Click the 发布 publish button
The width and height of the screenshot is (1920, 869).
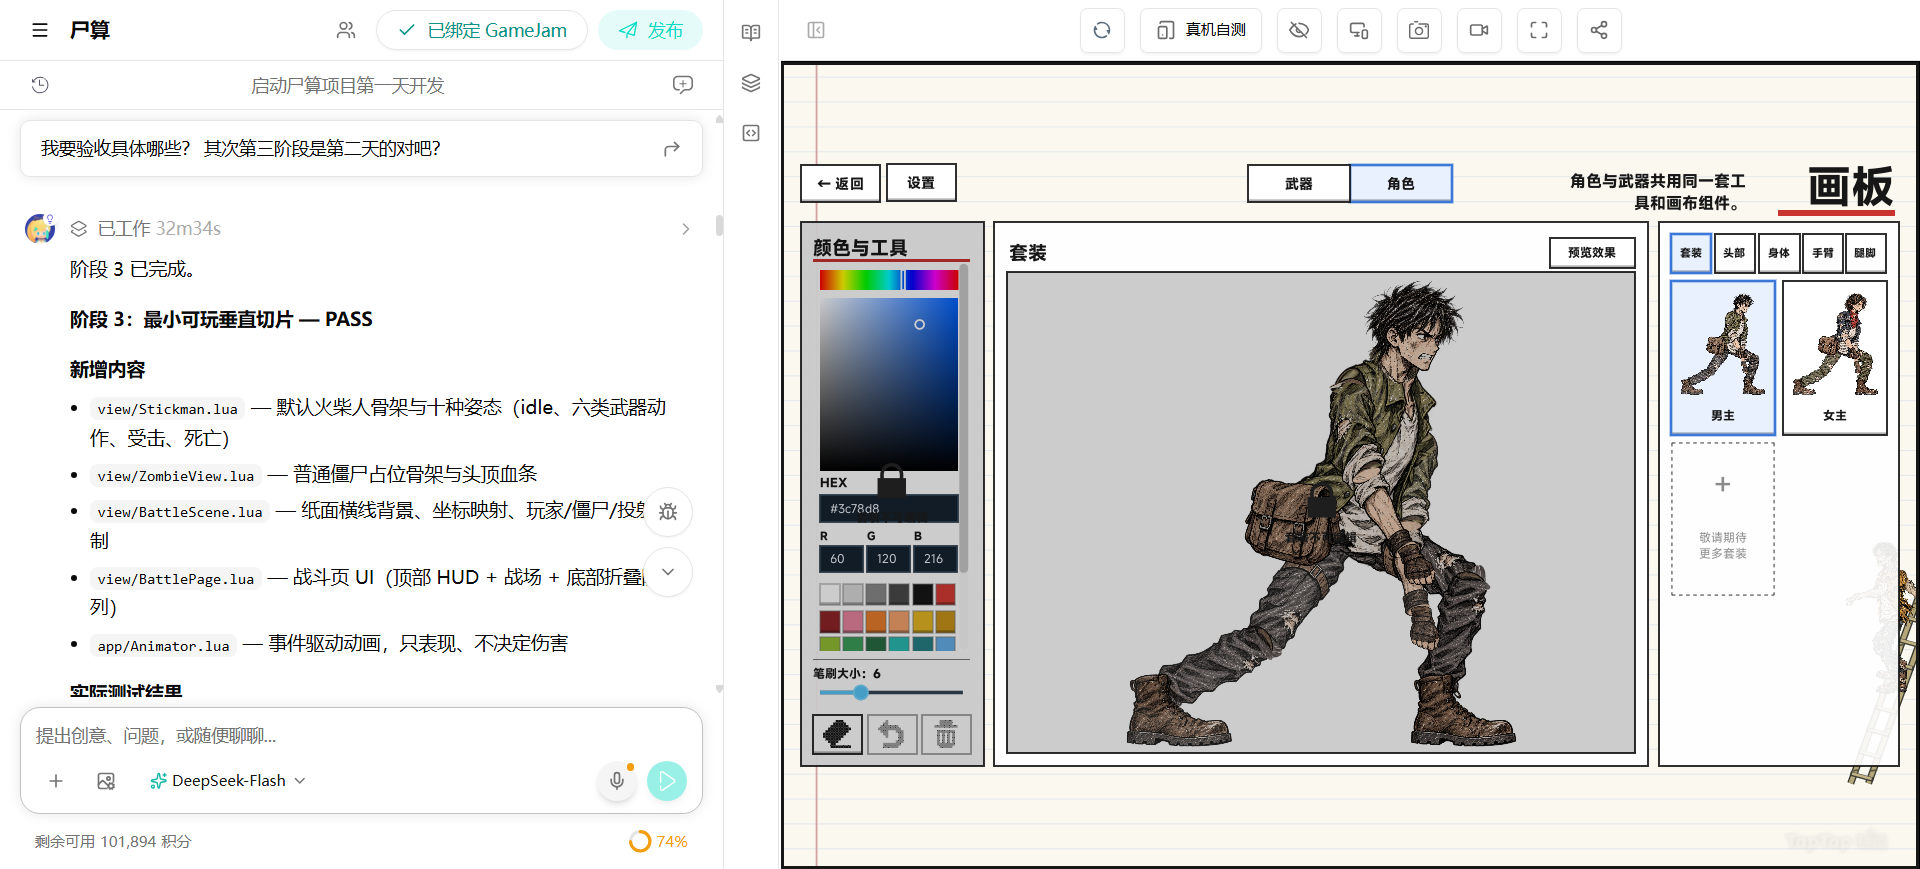[651, 30]
